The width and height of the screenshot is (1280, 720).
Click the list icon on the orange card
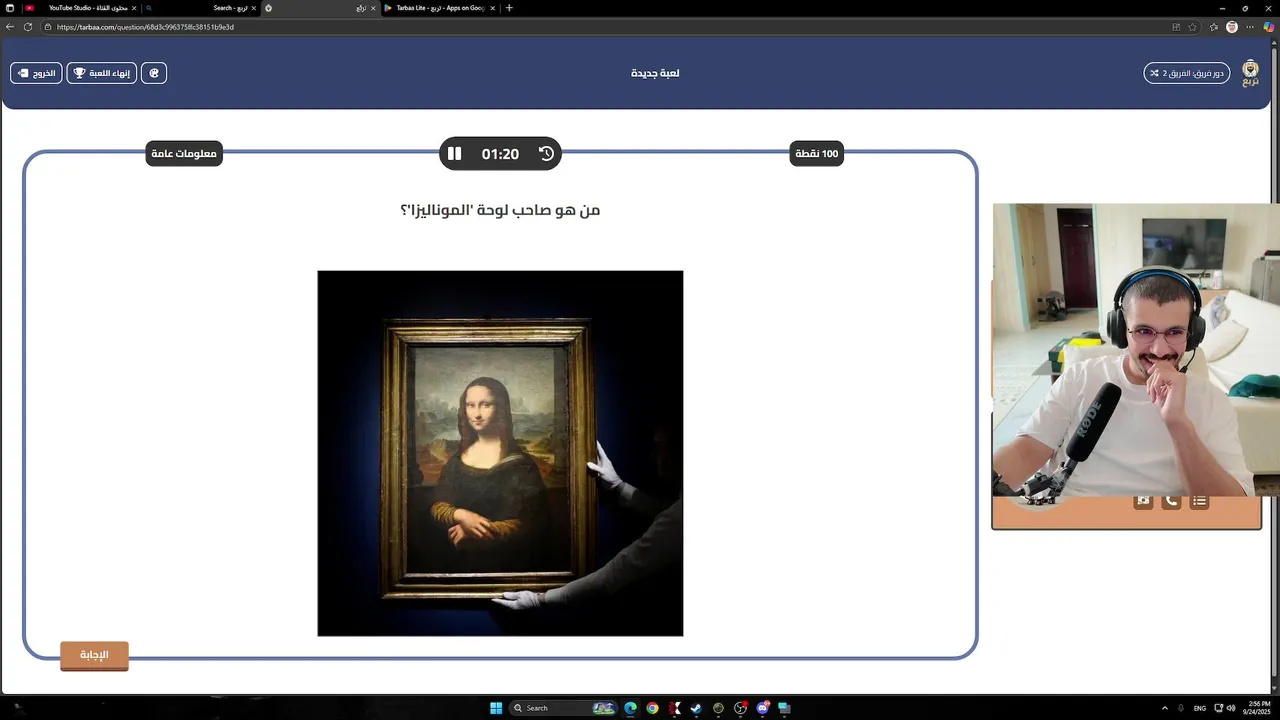pyautogui.click(x=1199, y=501)
